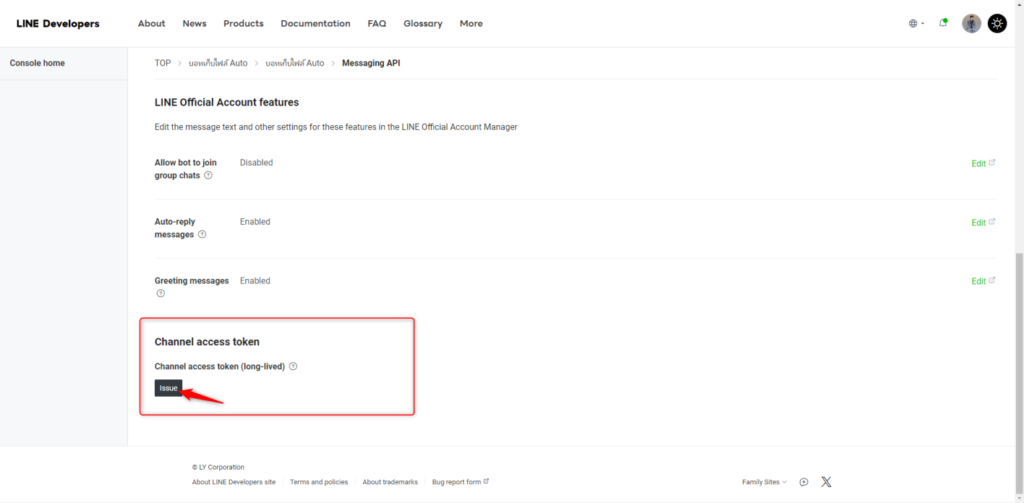Open the YouTube footer icon
The width and height of the screenshot is (1024, 503).
pyautogui.click(x=804, y=482)
